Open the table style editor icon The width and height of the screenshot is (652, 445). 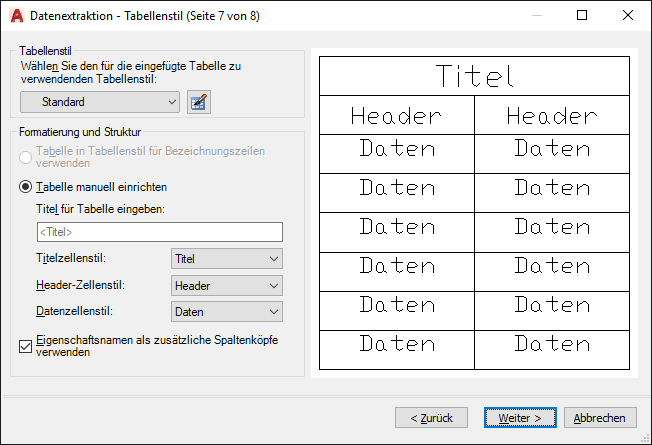click(198, 101)
